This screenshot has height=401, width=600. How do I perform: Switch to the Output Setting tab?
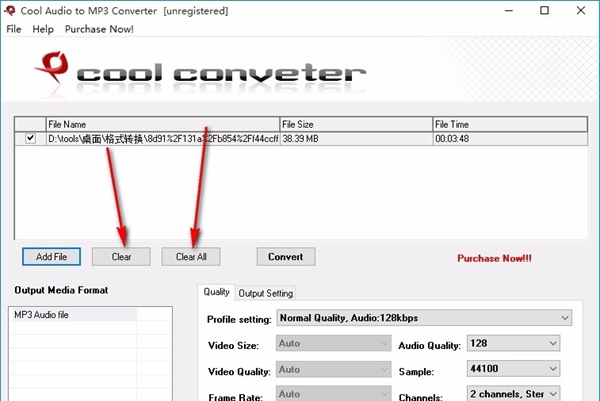coord(266,293)
